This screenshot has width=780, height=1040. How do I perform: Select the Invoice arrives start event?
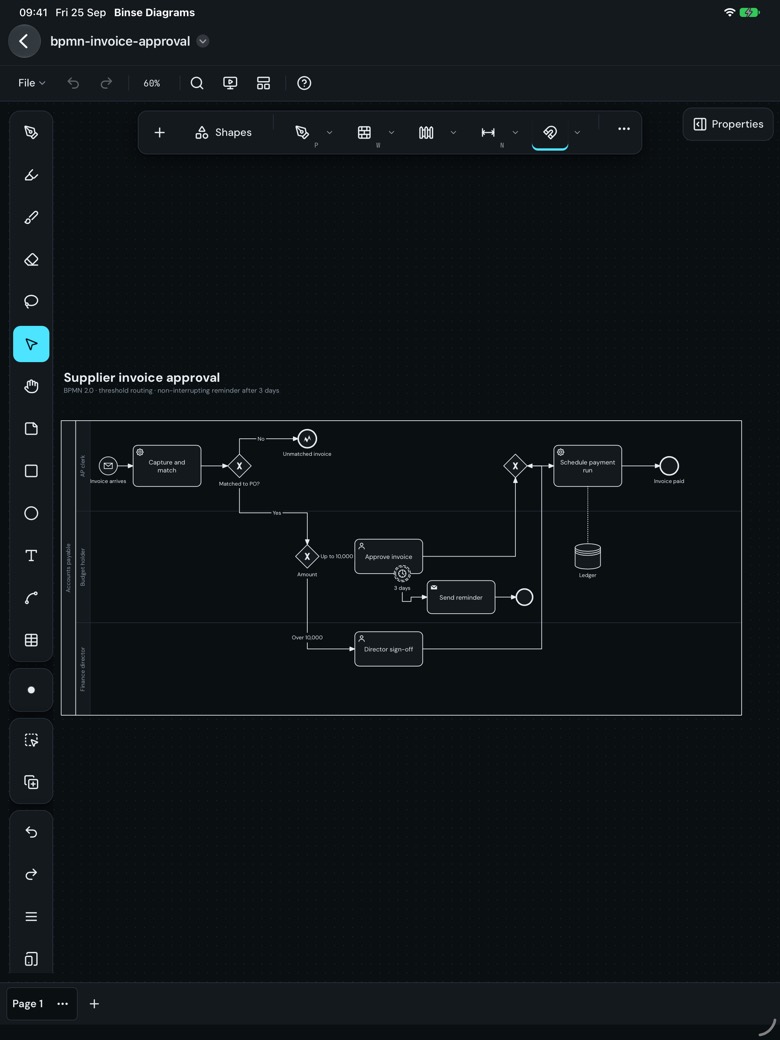point(108,466)
